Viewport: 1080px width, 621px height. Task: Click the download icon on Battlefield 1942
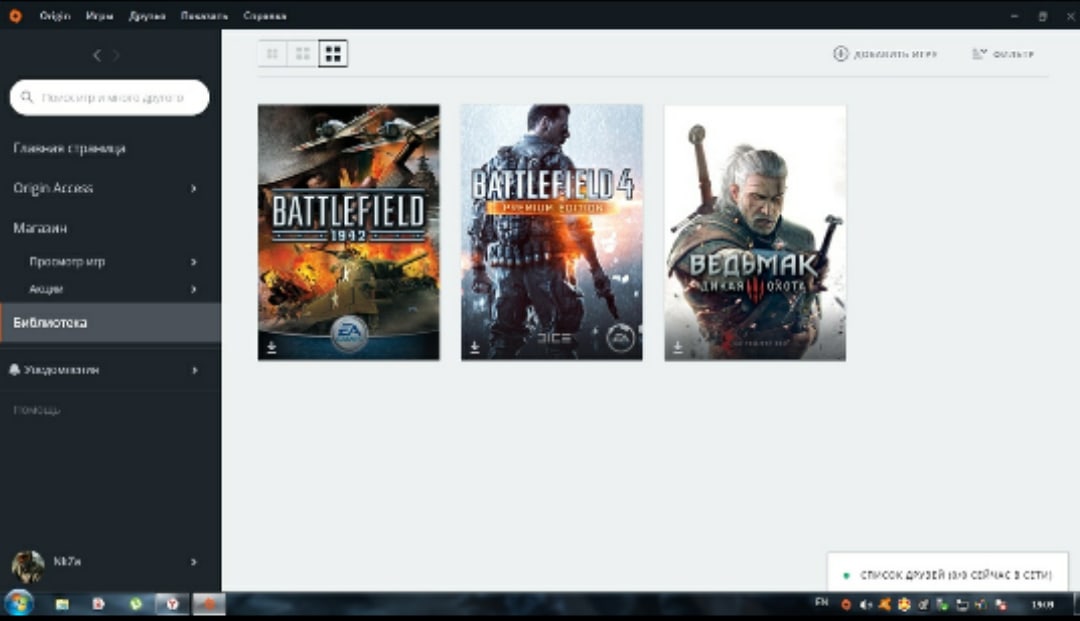pyautogui.click(x=271, y=347)
